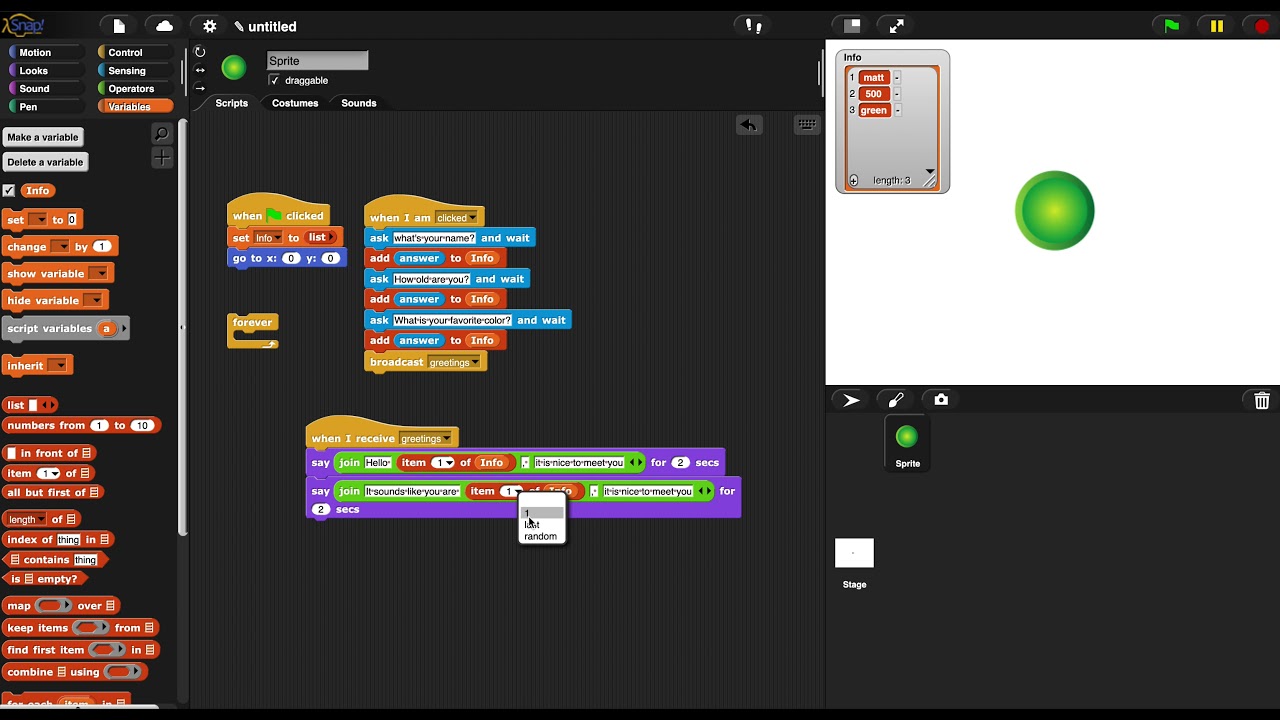Paint a new sprite brush icon
The width and height of the screenshot is (1280, 720).
tap(896, 400)
